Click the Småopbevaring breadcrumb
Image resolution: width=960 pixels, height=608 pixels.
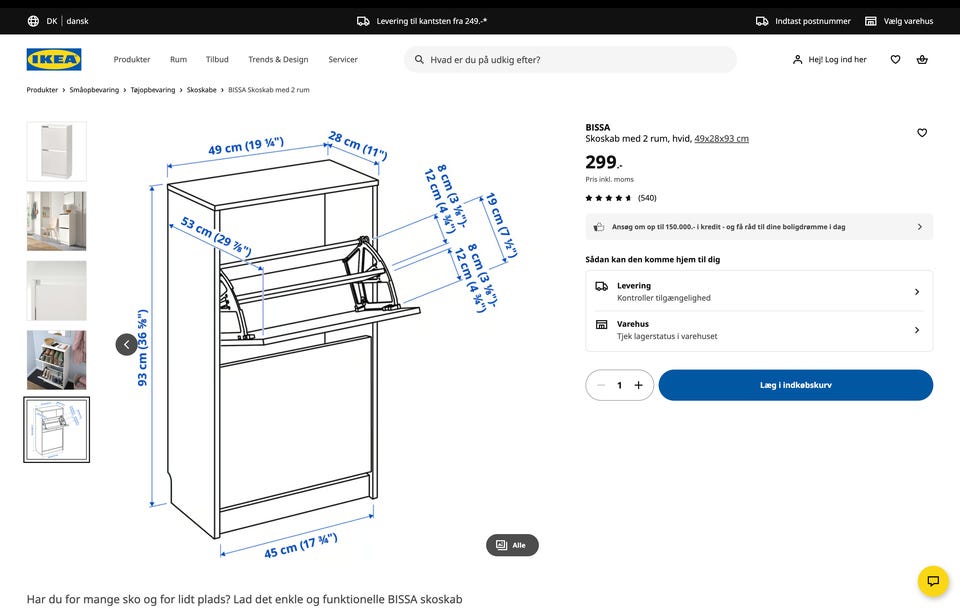pos(94,90)
